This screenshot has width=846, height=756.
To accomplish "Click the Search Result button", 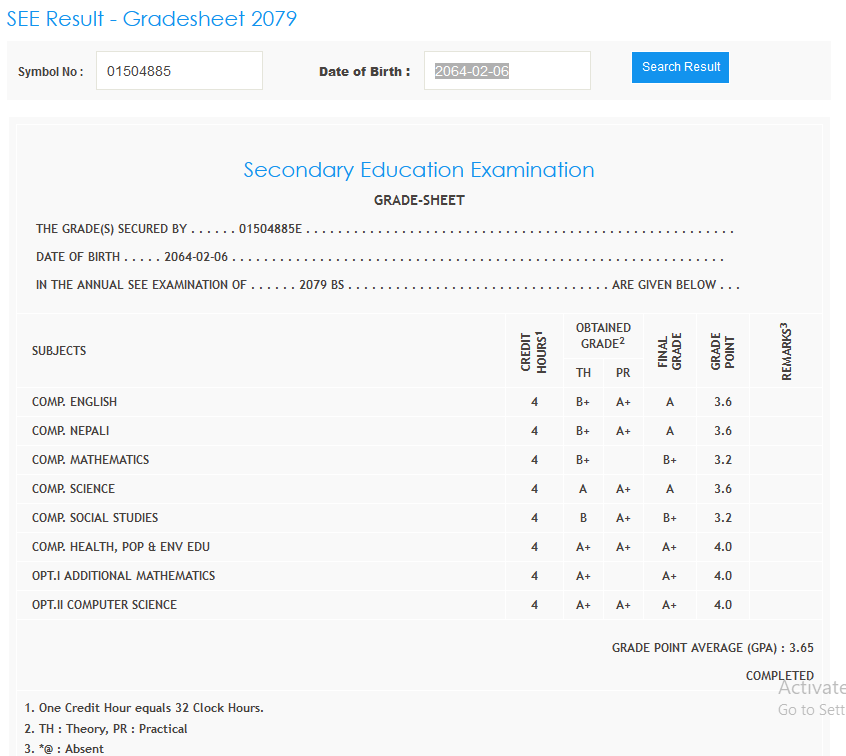I will (680, 67).
